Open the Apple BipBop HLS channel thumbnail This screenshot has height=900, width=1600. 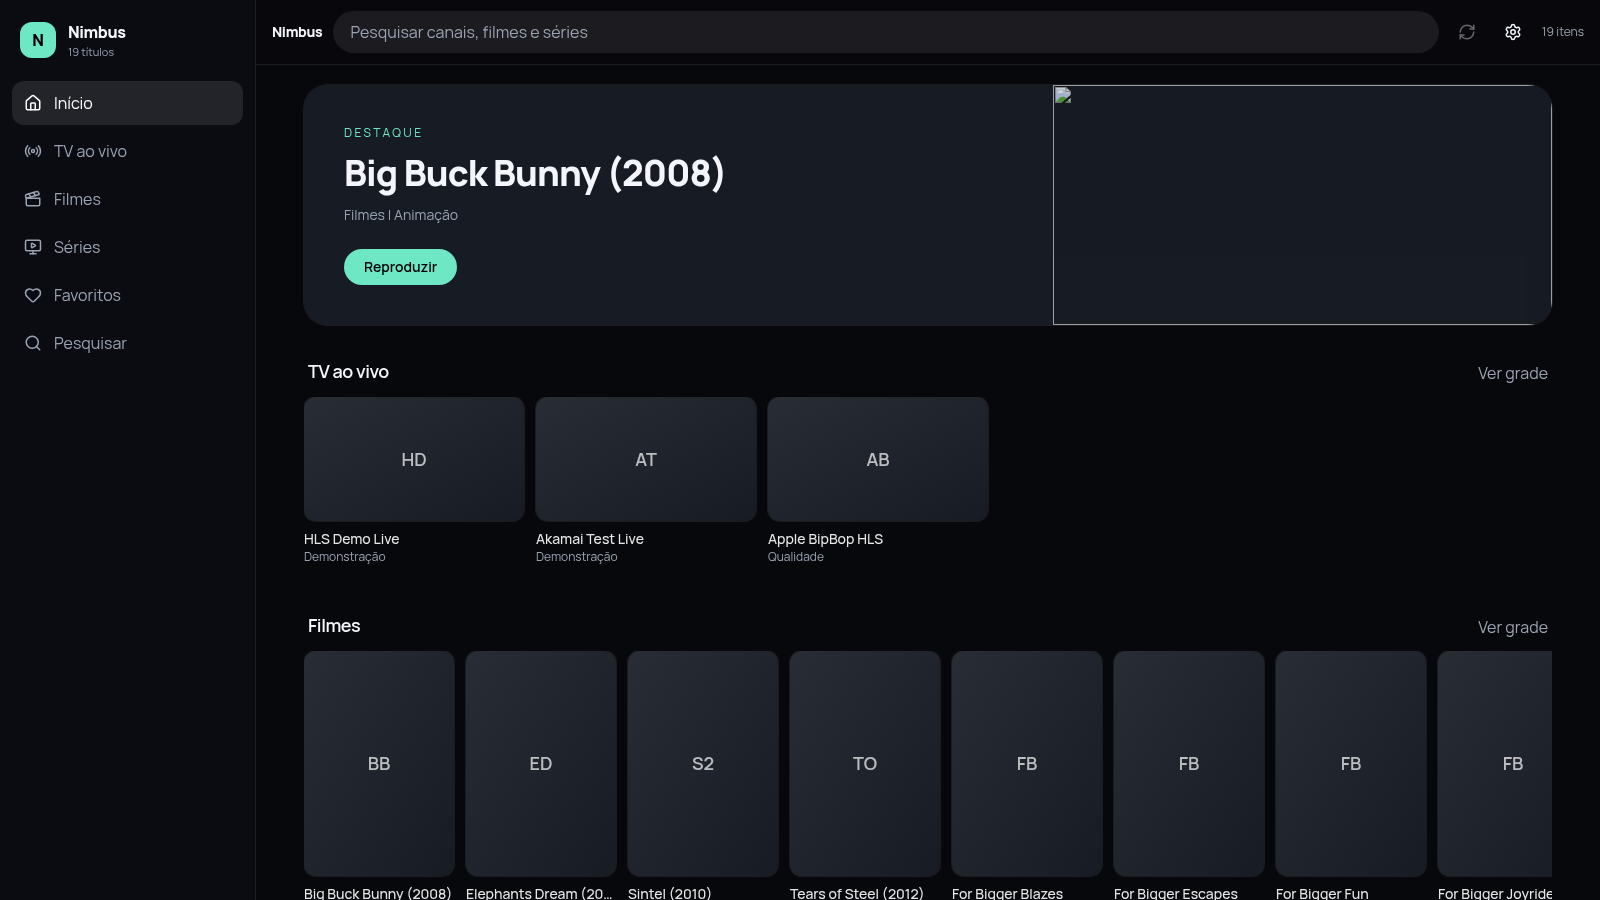(x=878, y=459)
